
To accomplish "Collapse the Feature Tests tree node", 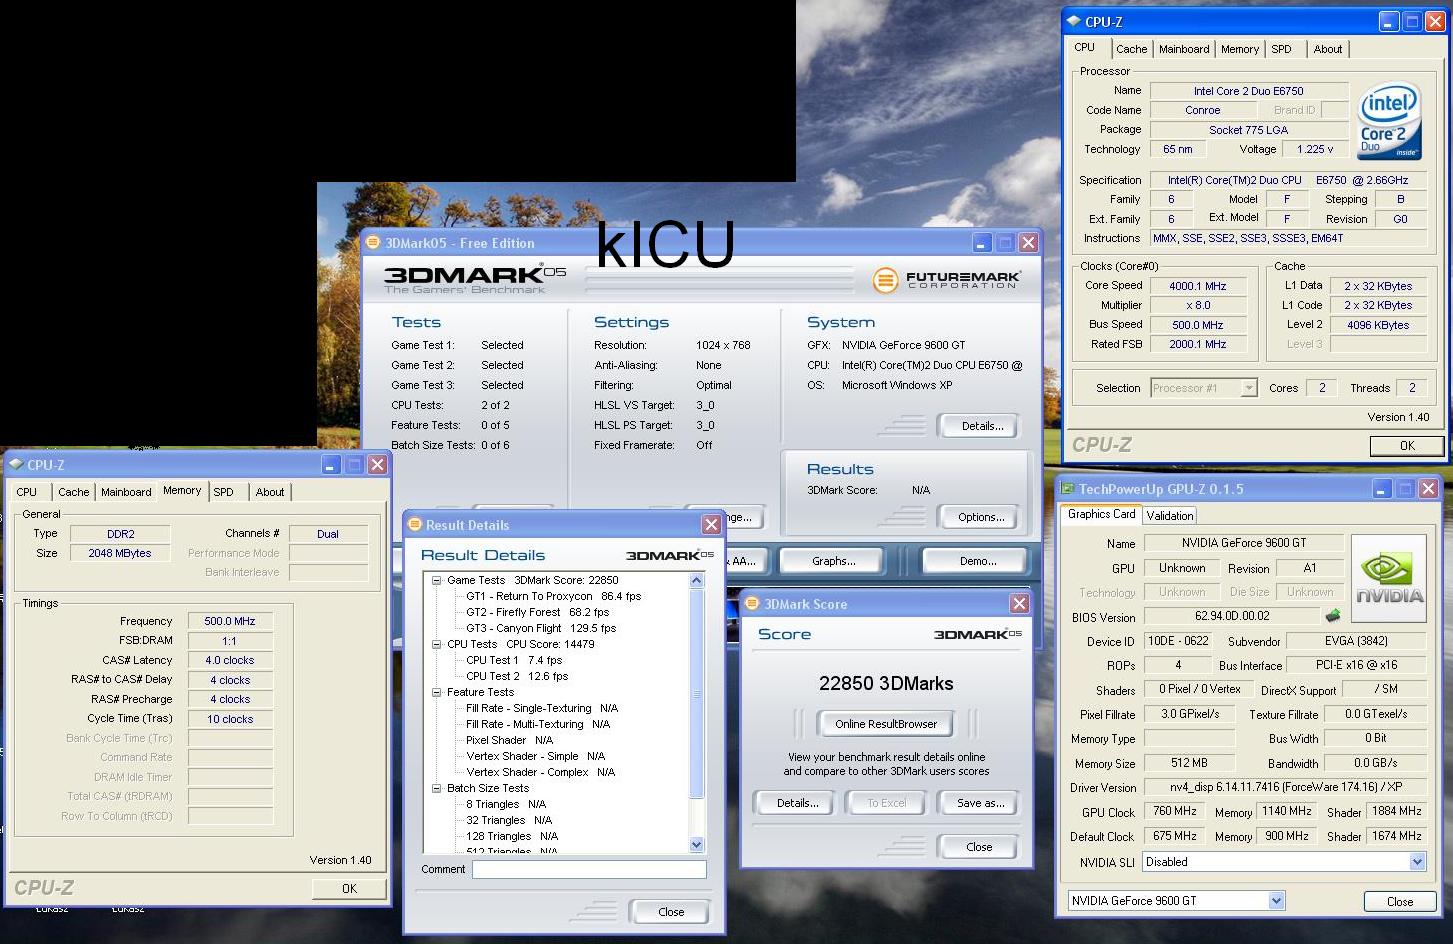I will tap(437, 692).
